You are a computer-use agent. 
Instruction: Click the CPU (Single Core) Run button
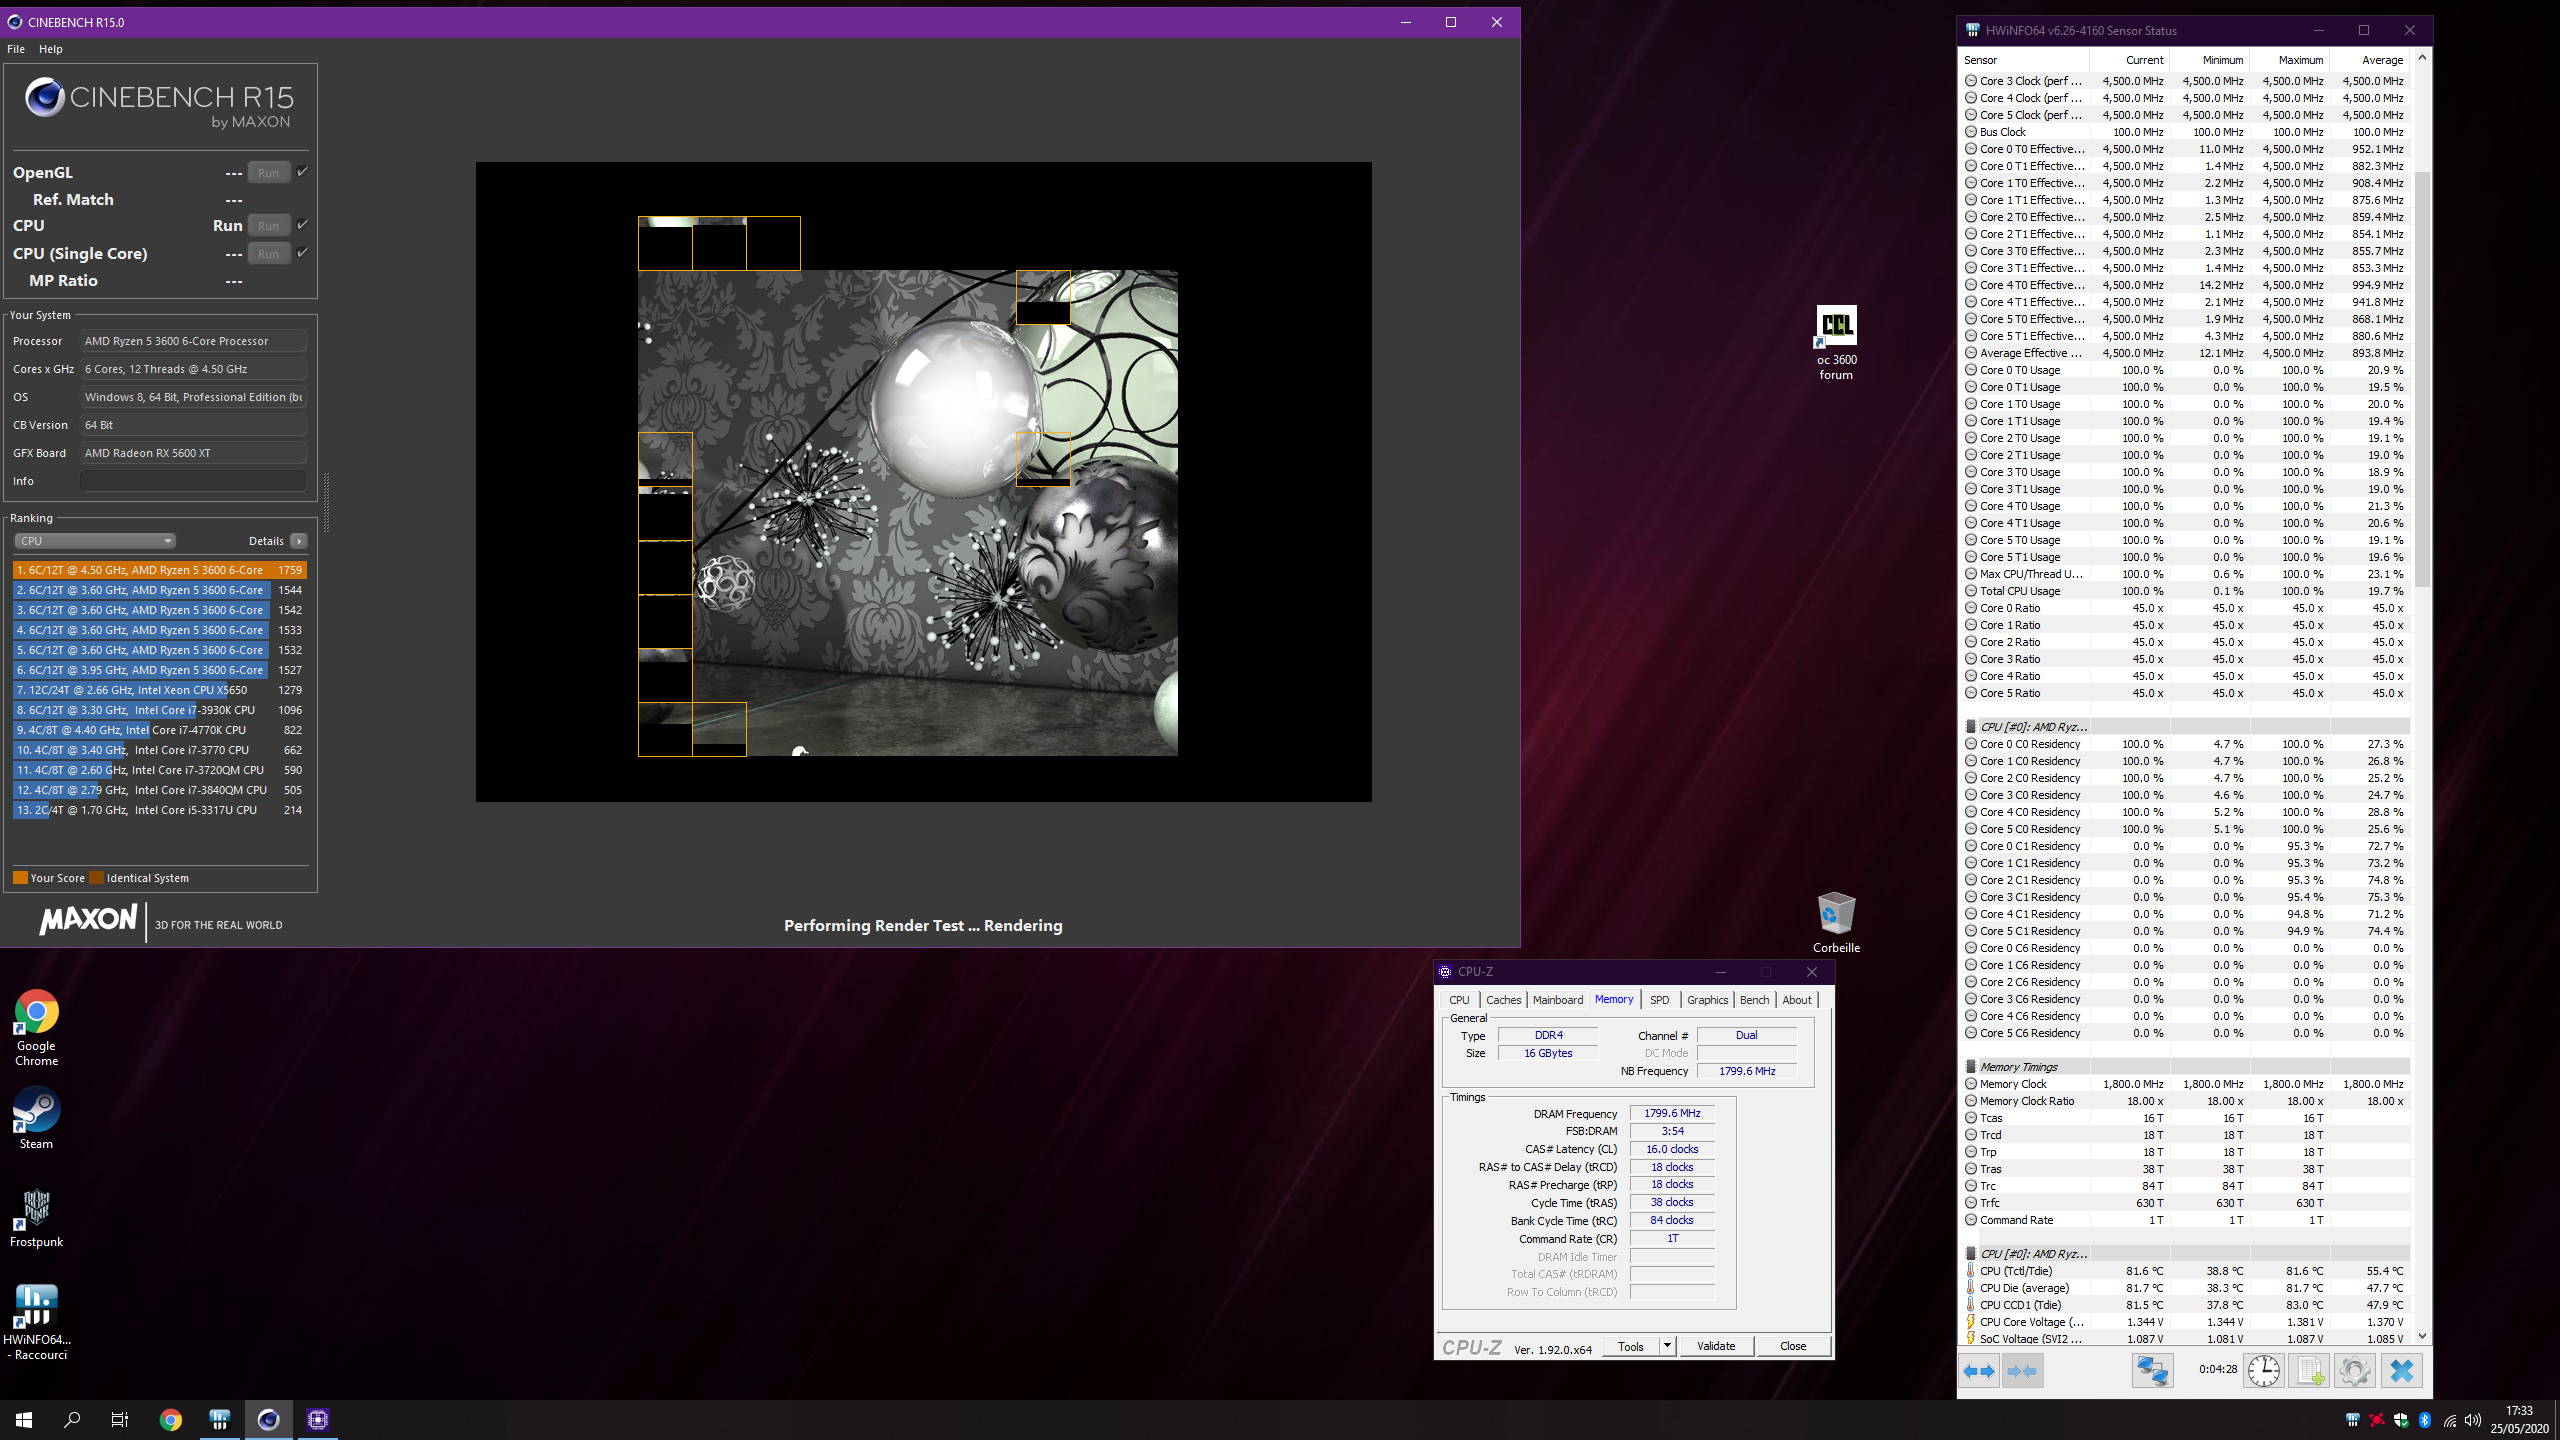tap(268, 253)
